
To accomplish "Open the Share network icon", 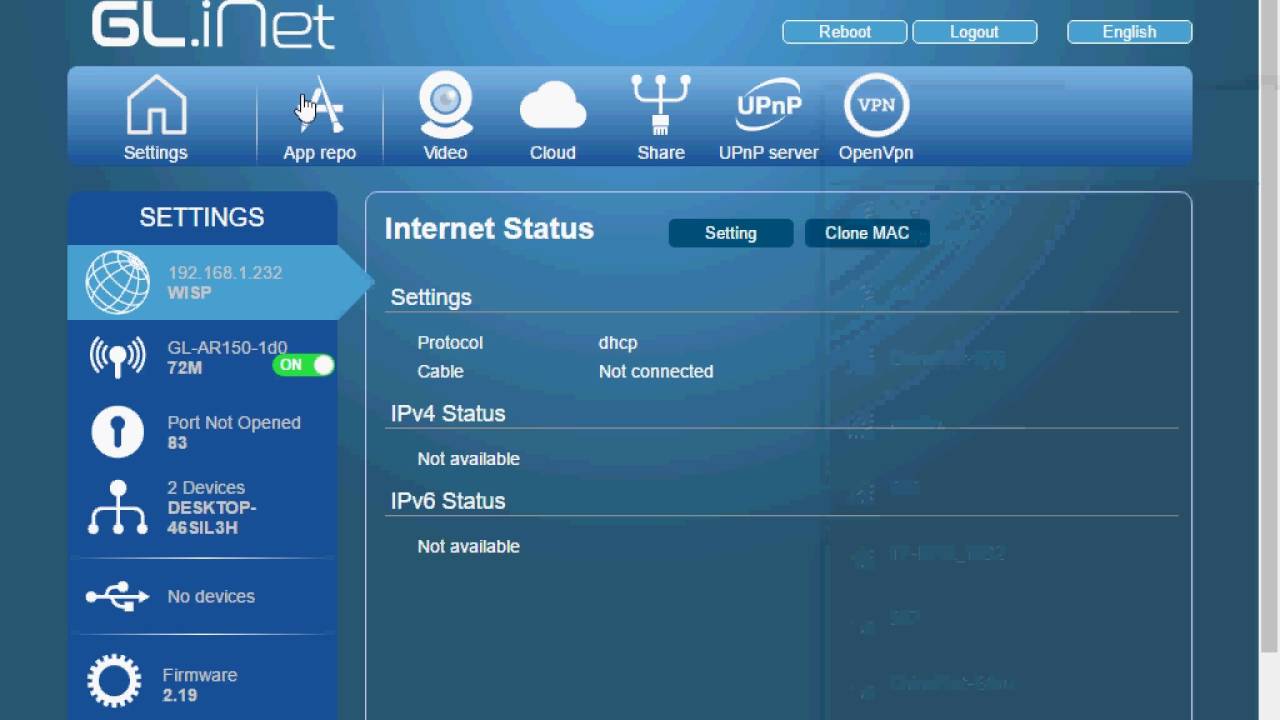I will 661,105.
